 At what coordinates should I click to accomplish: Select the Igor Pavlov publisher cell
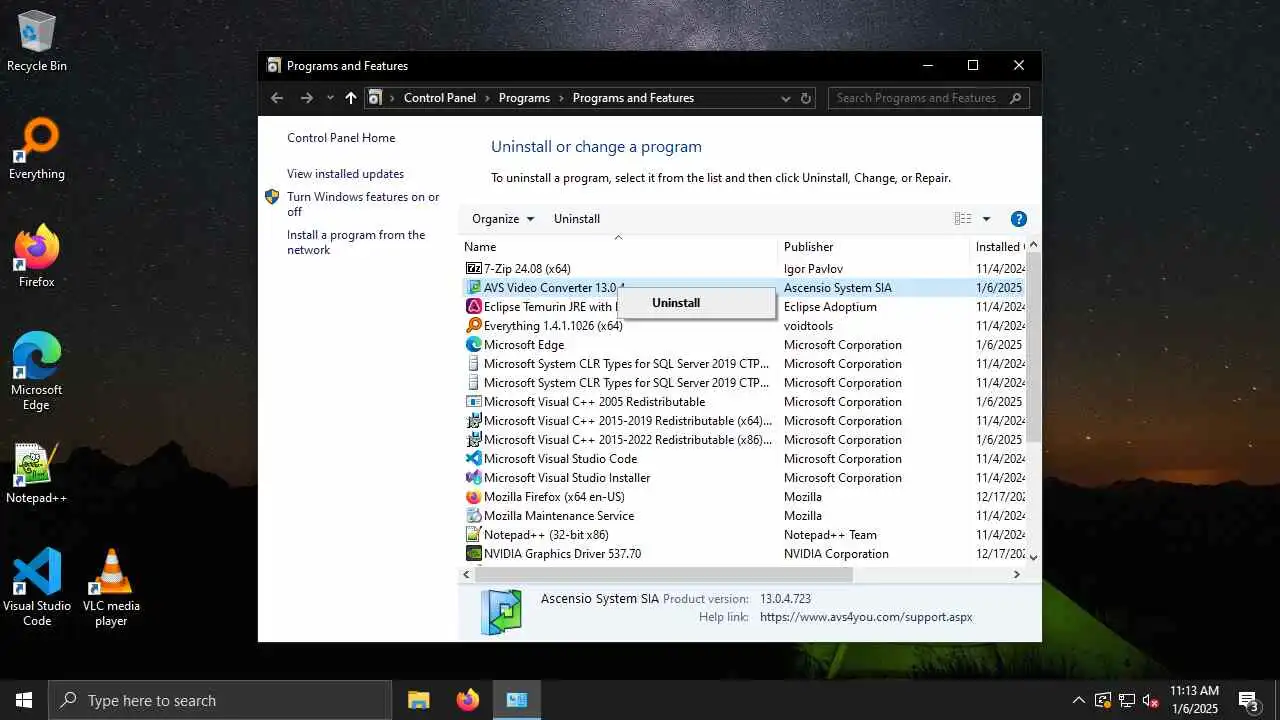(x=812, y=268)
